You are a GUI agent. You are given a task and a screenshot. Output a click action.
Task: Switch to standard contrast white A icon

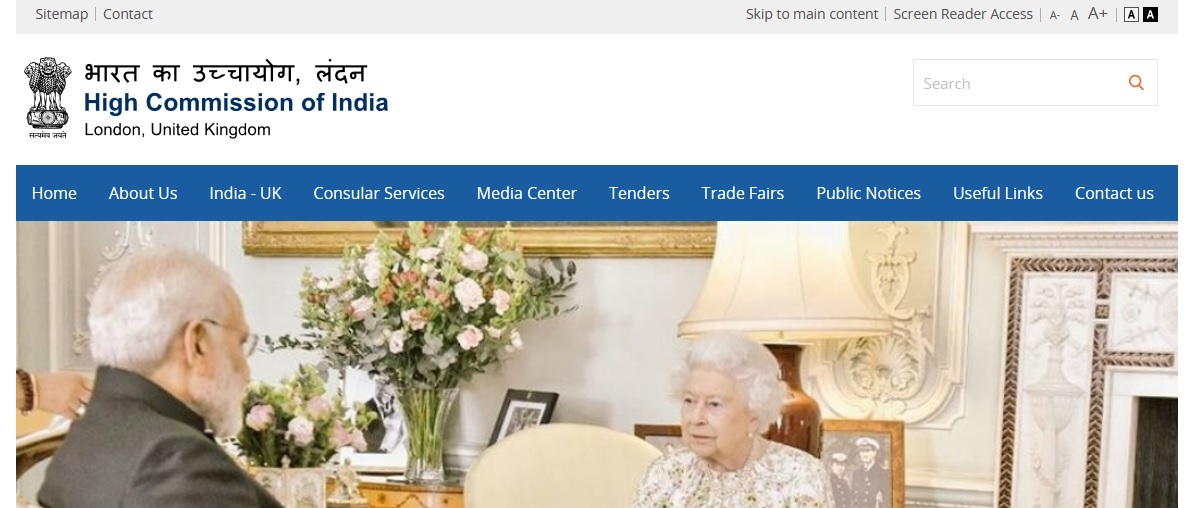point(1131,14)
